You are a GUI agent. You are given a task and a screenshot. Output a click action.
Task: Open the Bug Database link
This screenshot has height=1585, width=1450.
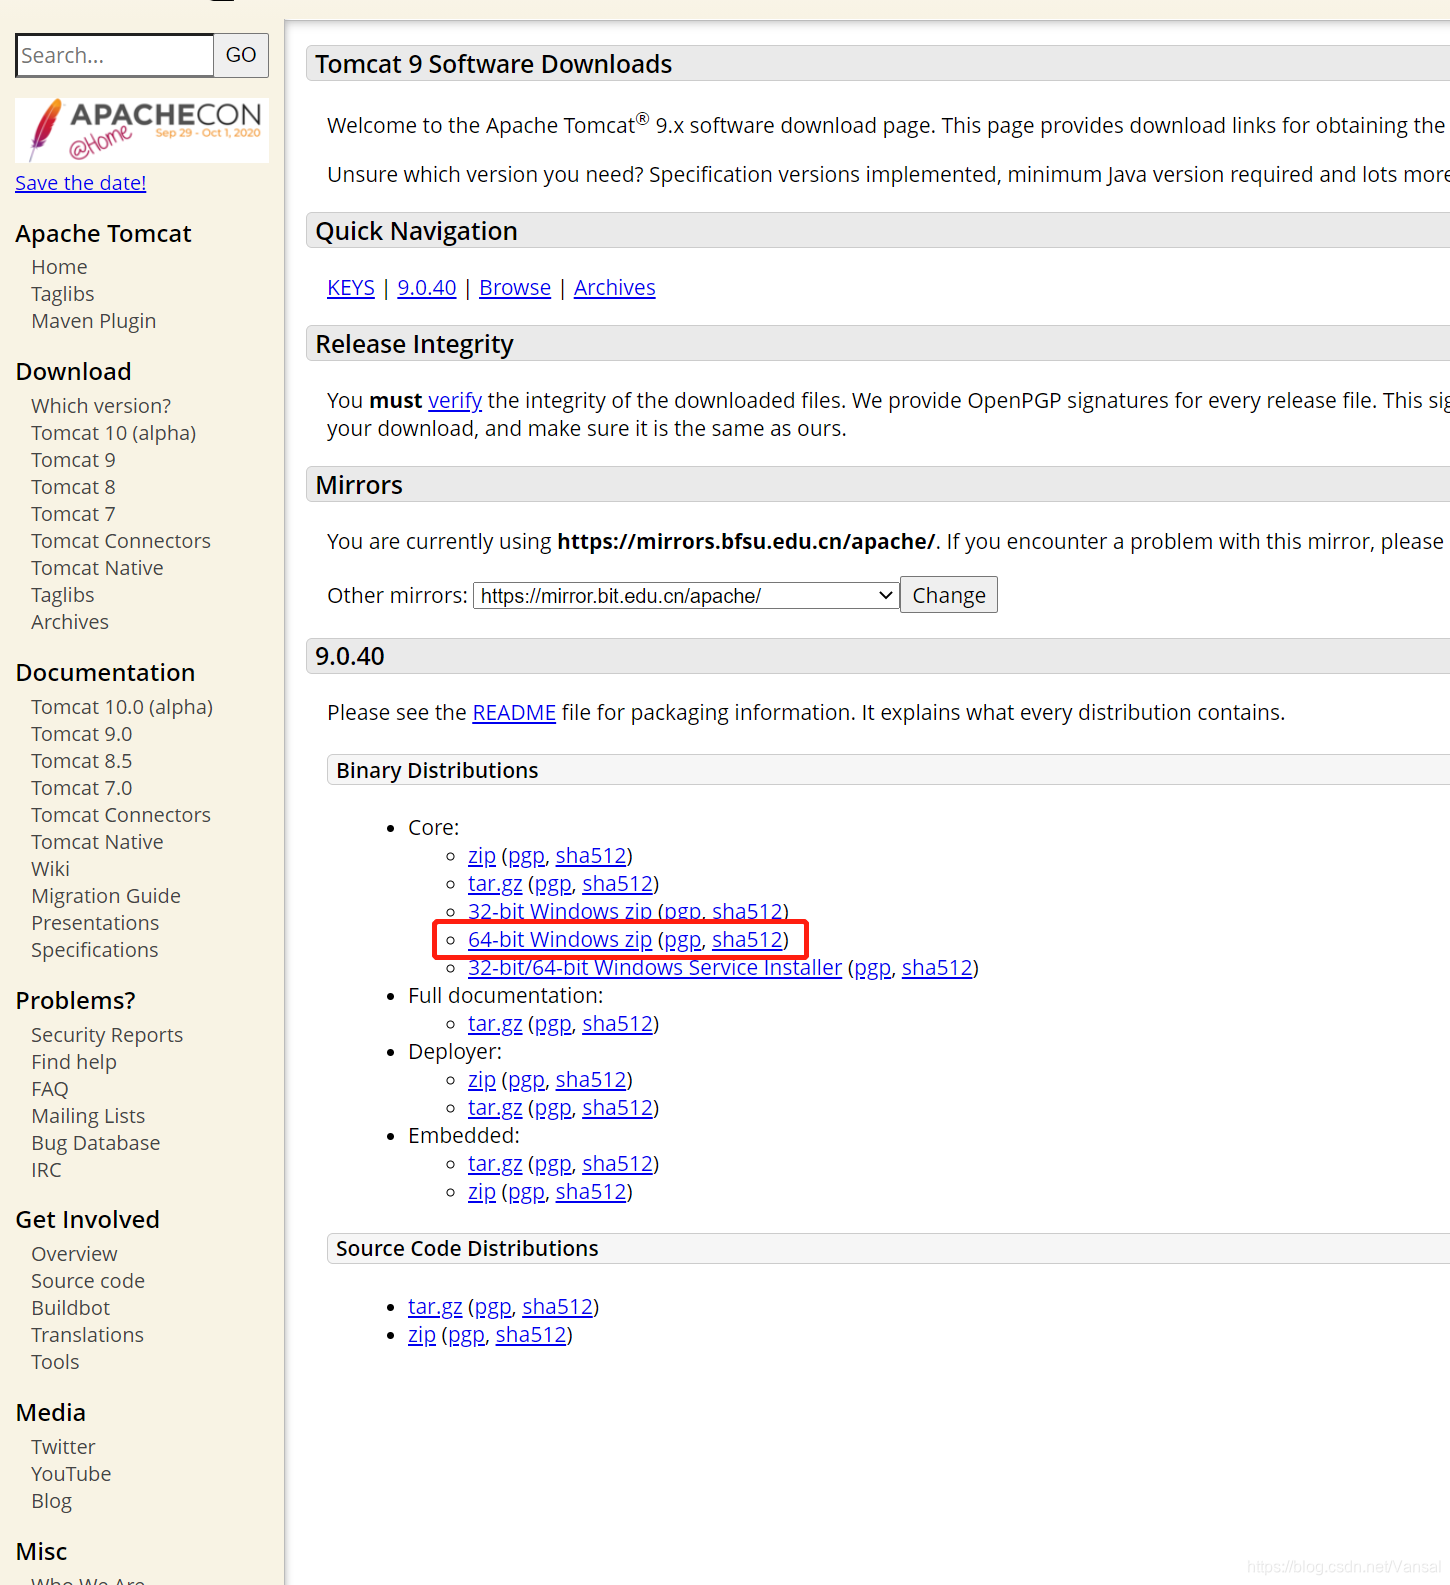96,1143
